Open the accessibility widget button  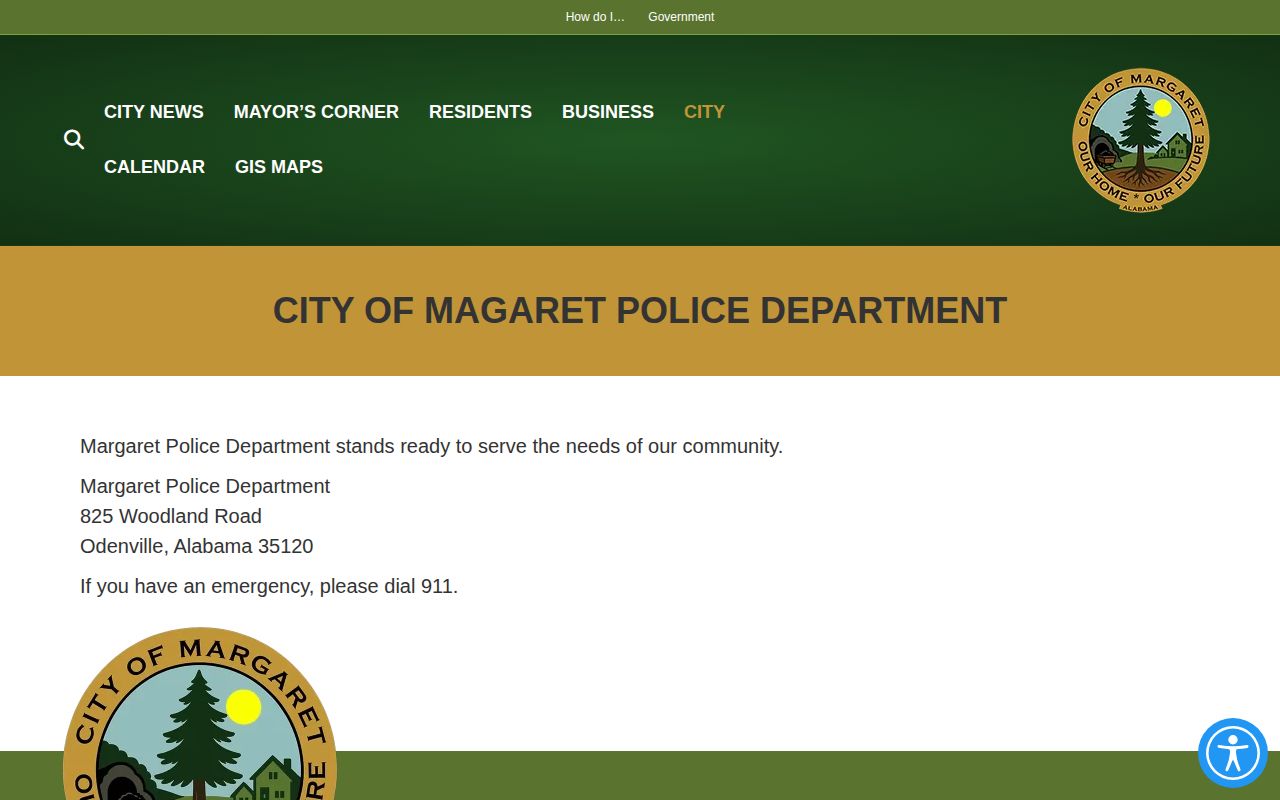click(1232, 753)
